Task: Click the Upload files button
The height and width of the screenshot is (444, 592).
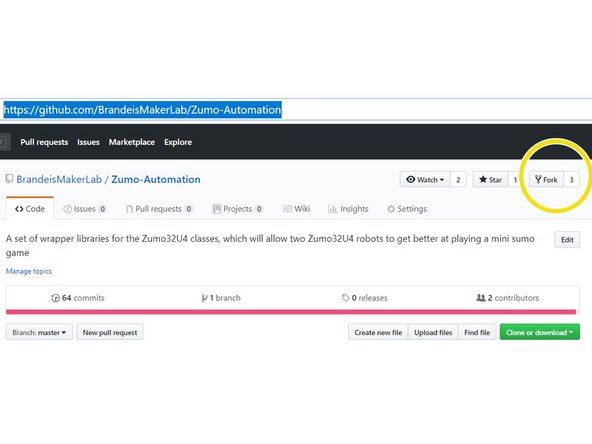Action: [x=433, y=332]
